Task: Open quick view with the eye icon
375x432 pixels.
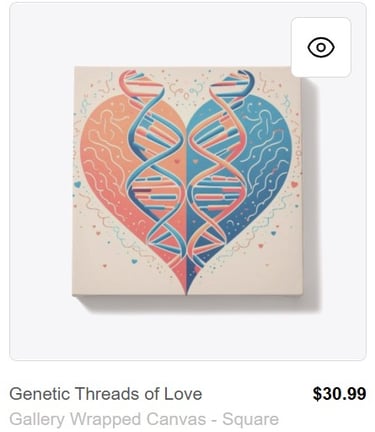Action: [321, 47]
